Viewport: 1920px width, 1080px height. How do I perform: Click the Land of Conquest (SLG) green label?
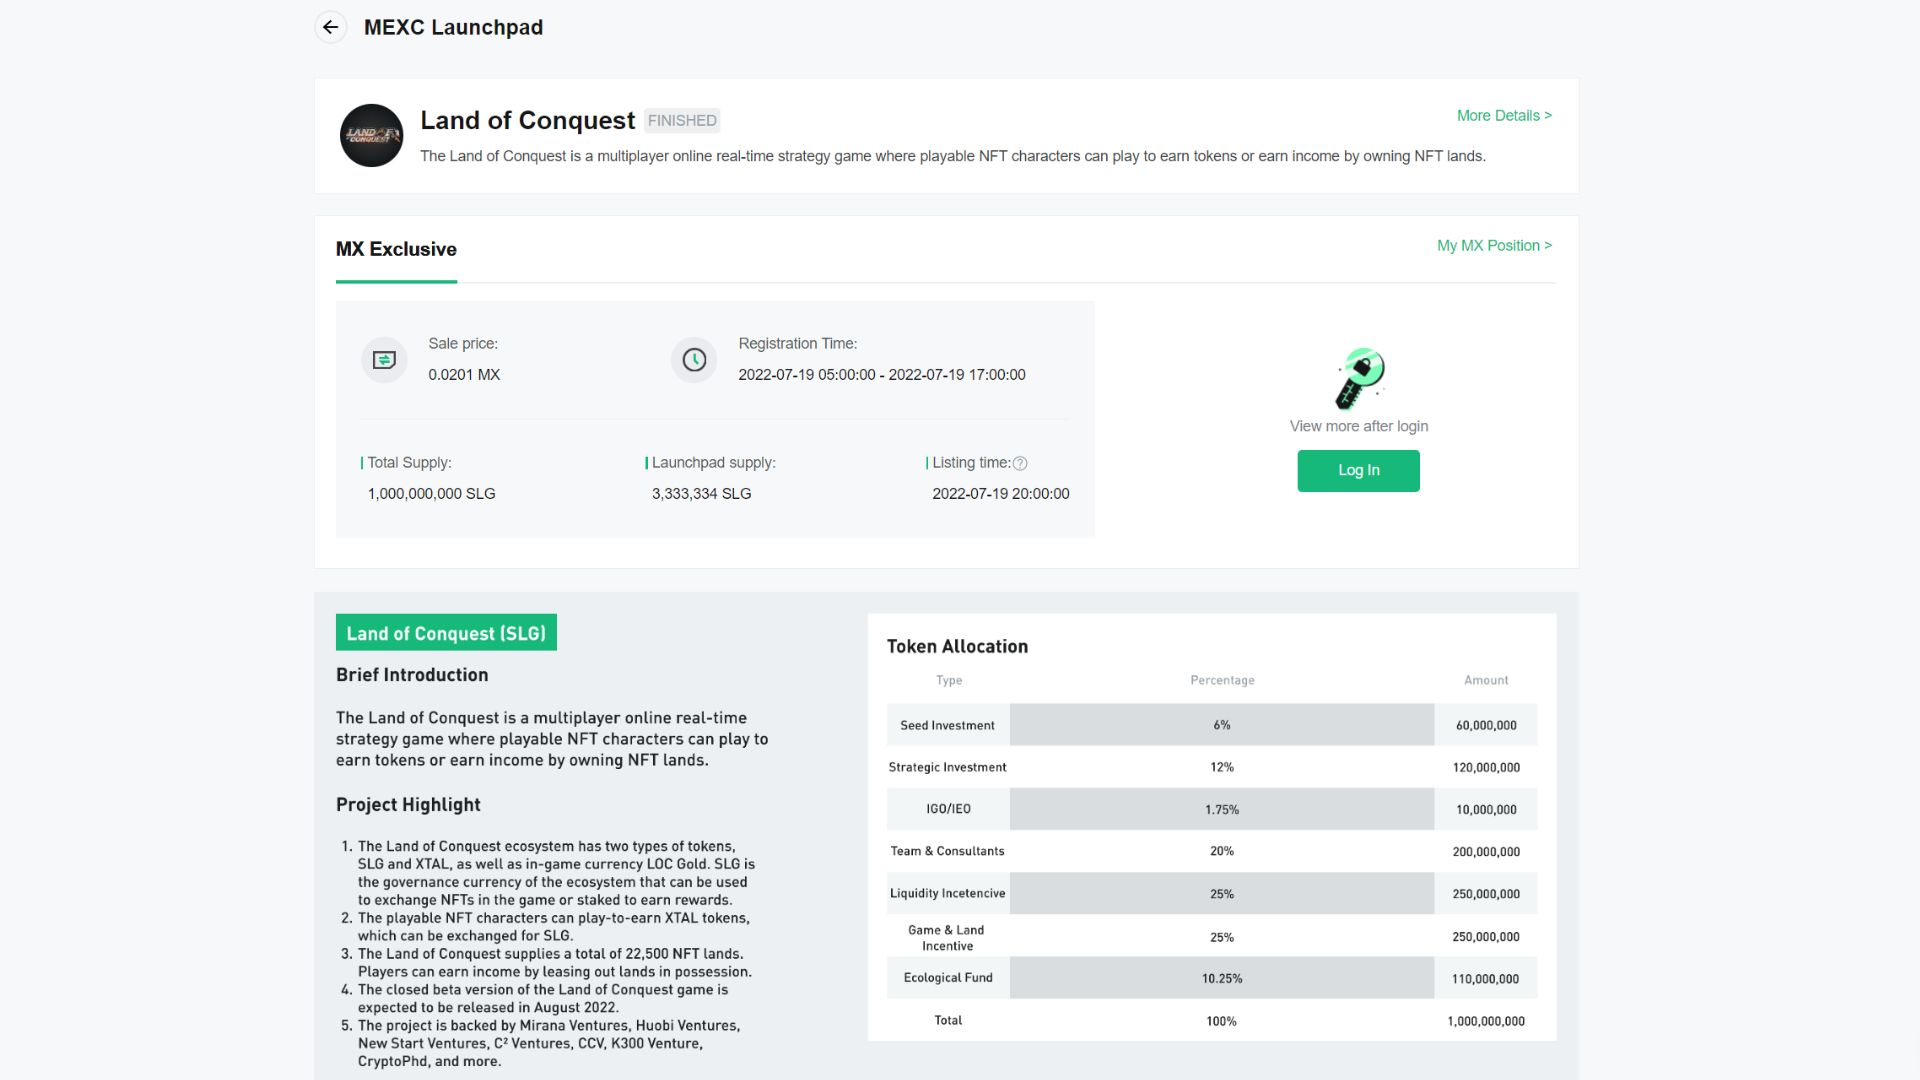pos(446,633)
